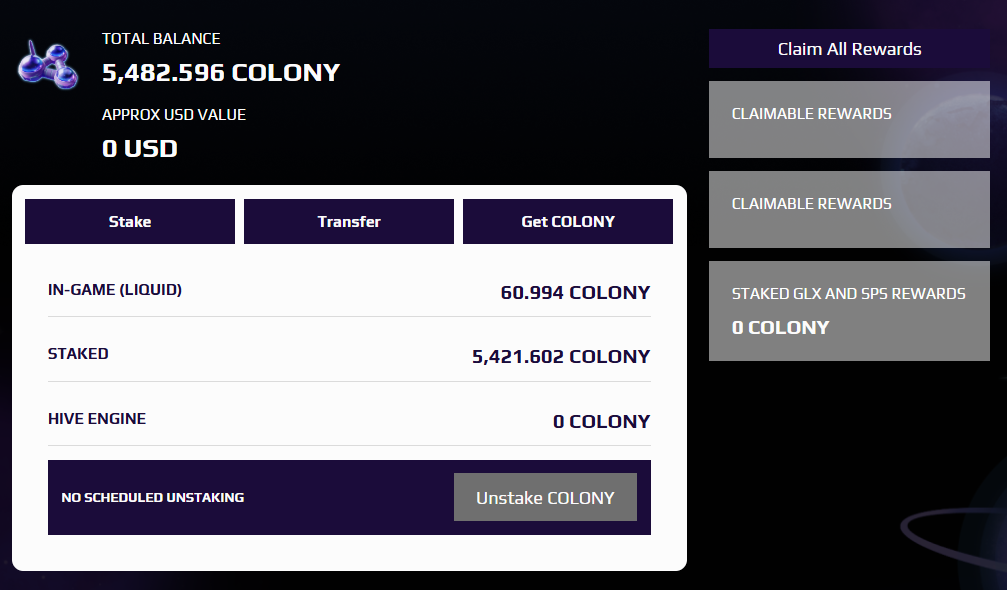The height and width of the screenshot is (590, 1007).
Task: Click the Total Balance heading
Action: click(161, 39)
